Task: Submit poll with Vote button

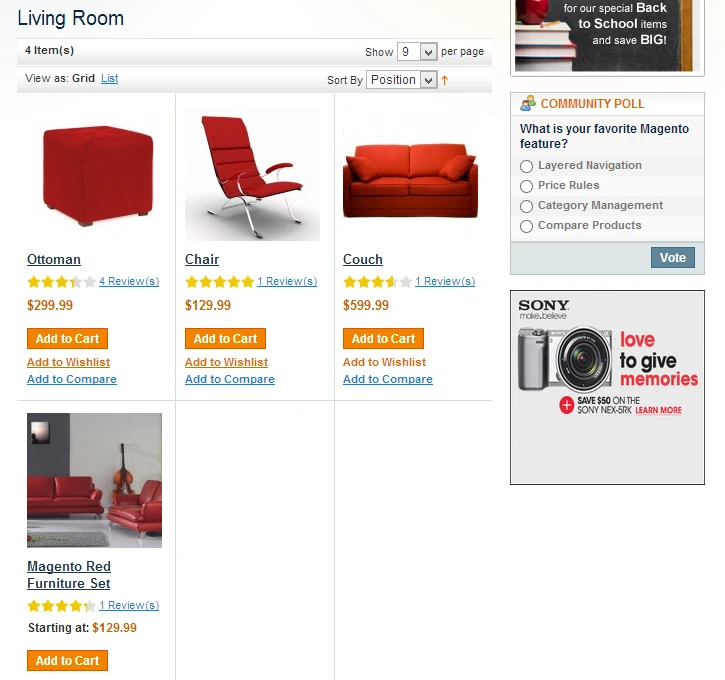Action: [673, 257]
